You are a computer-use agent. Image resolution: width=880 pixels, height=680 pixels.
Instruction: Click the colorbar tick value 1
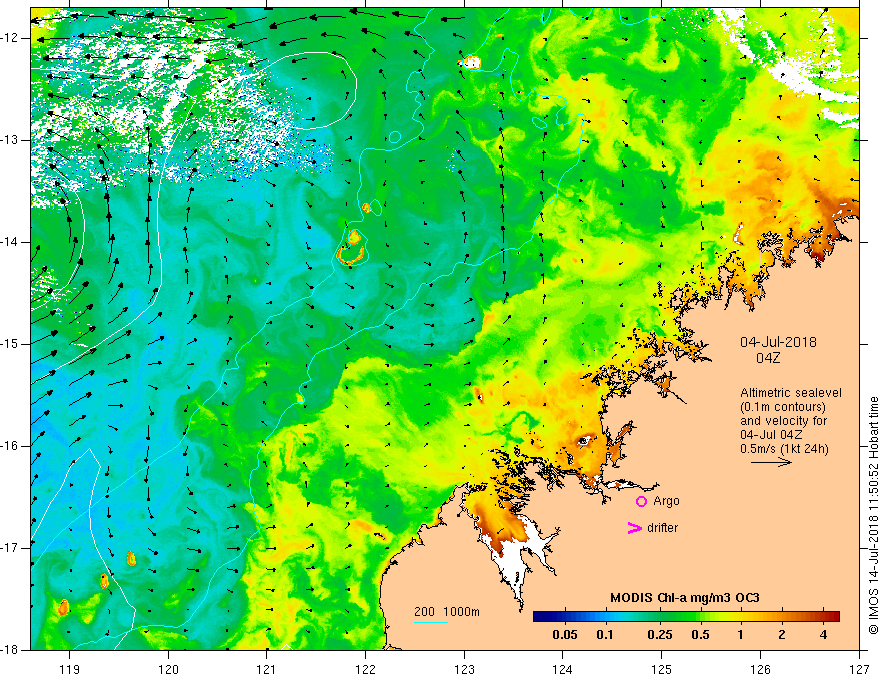(x=740, y=635)
